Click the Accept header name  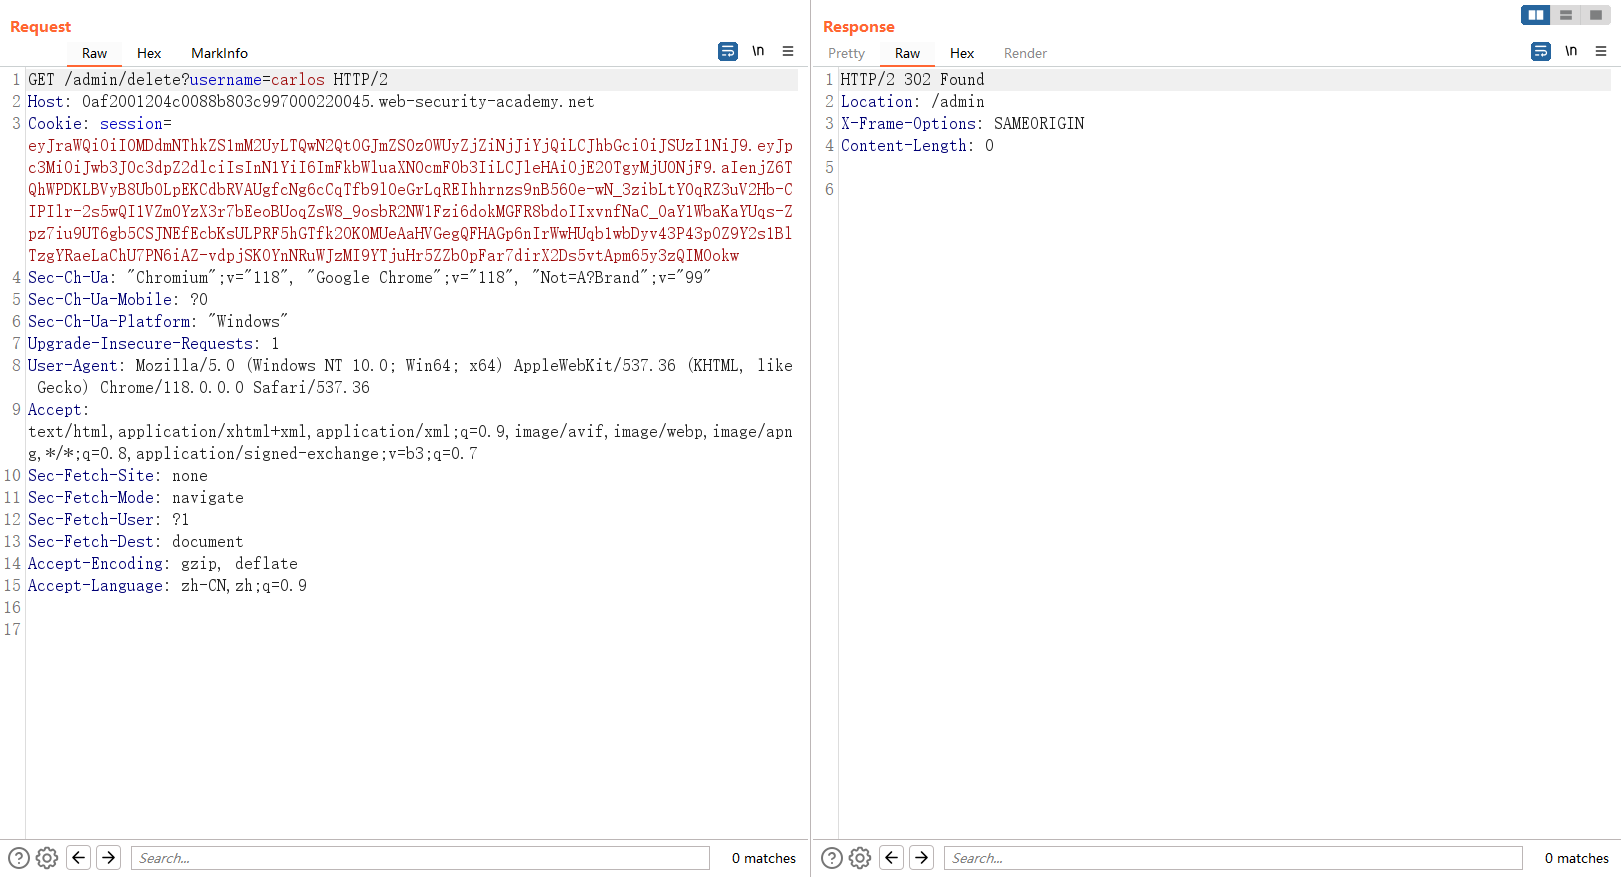pyautogui.click(x=55, y=409)
